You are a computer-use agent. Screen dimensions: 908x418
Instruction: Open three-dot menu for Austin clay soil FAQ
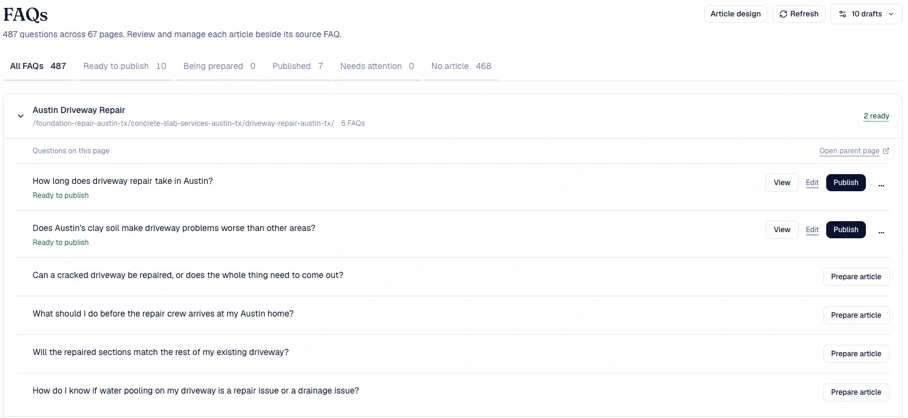pos(881,230)
